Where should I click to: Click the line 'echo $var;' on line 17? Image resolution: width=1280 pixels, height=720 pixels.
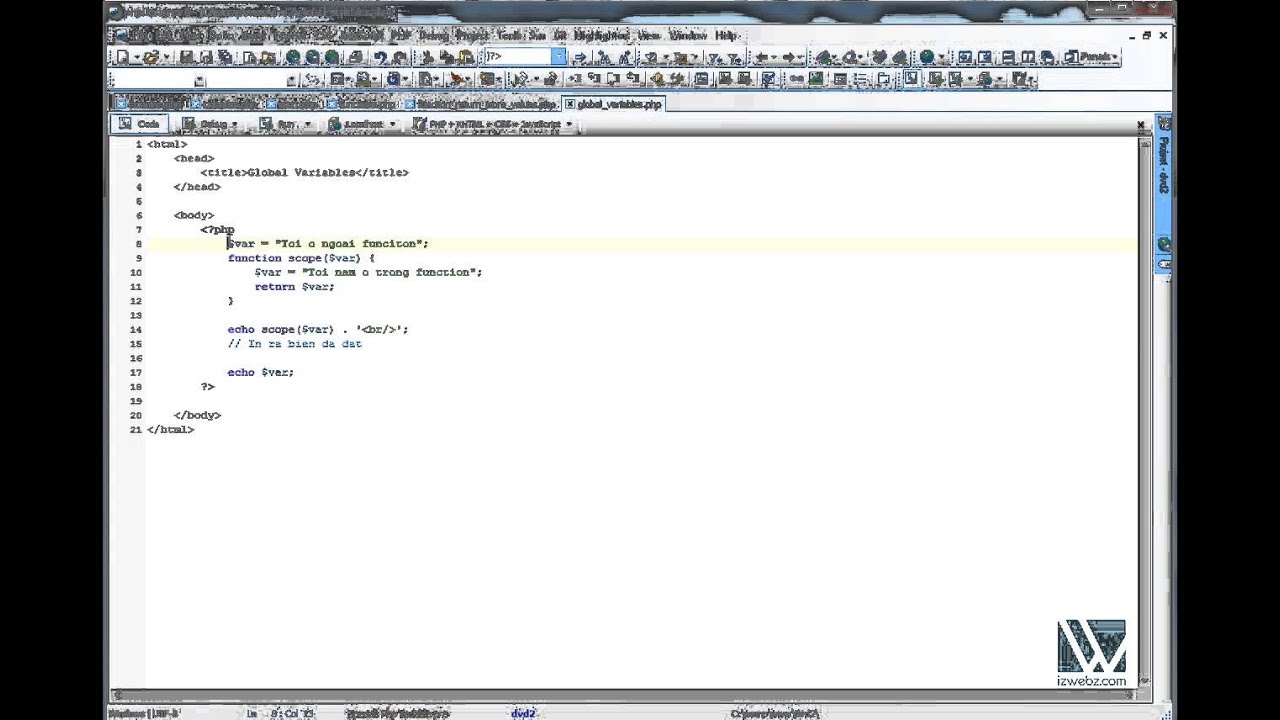coord(260,372)
